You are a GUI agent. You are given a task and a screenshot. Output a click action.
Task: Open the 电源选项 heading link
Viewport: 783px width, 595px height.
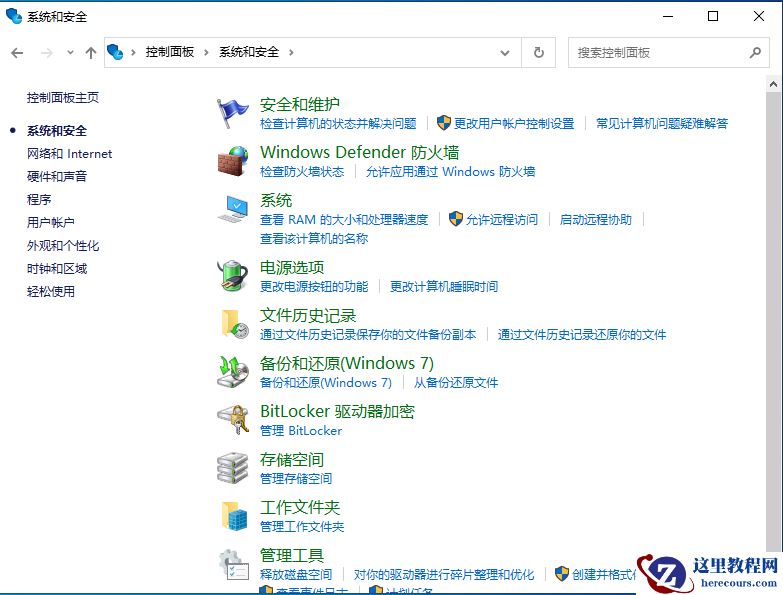(x=292, y=268)
